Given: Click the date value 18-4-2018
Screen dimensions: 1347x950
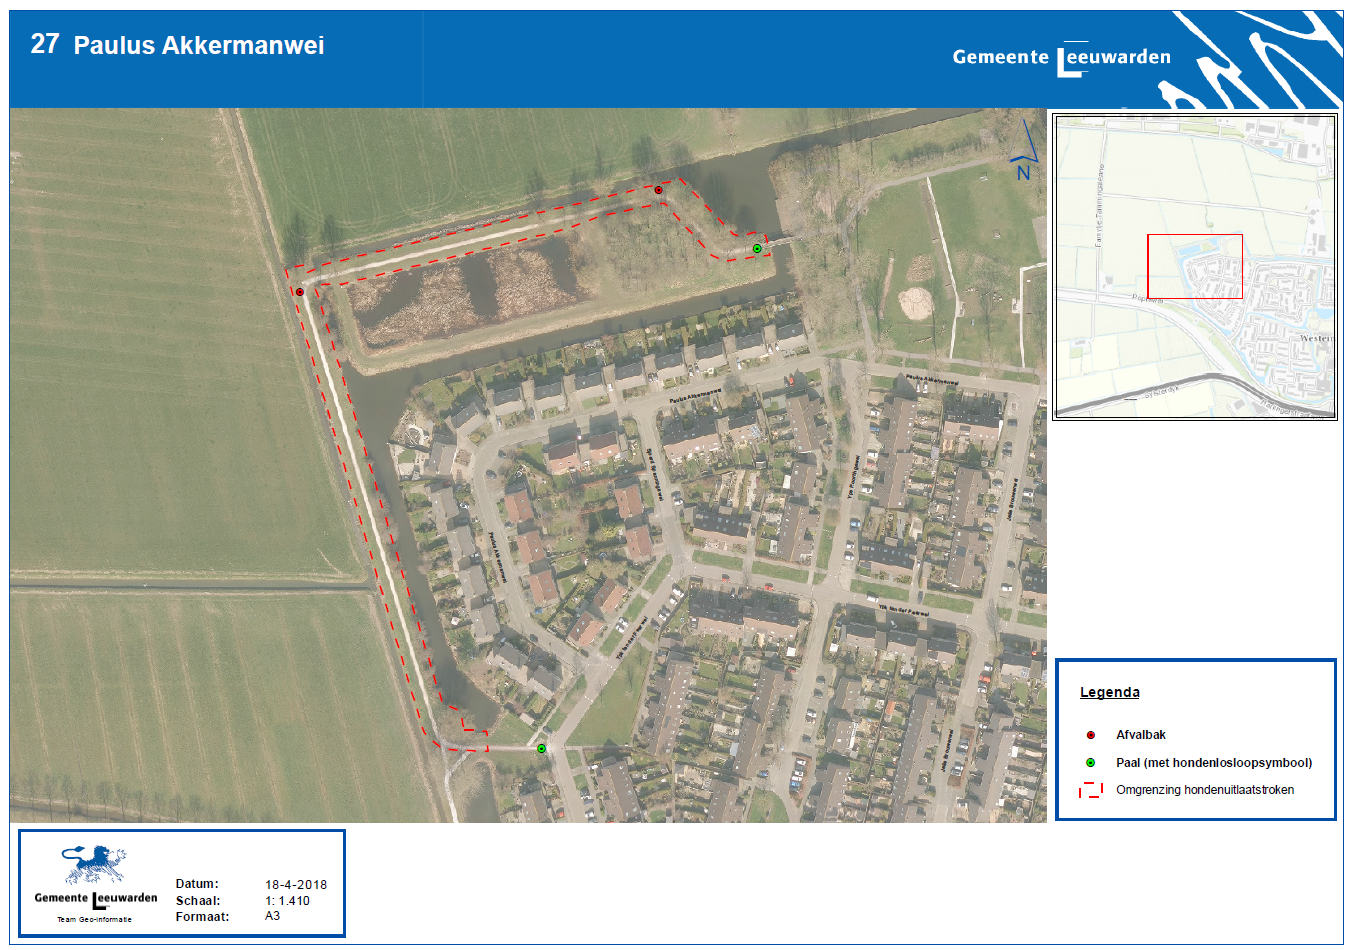Looking at the screenshot, I should 295,885.
